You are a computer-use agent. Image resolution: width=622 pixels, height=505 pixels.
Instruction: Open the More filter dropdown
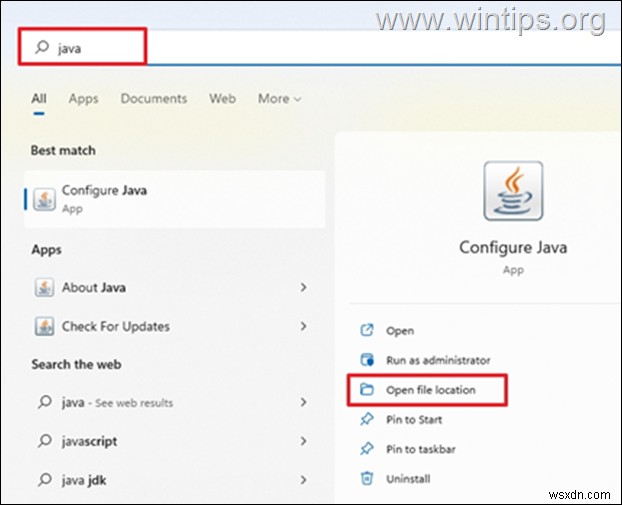coord(279,98)
